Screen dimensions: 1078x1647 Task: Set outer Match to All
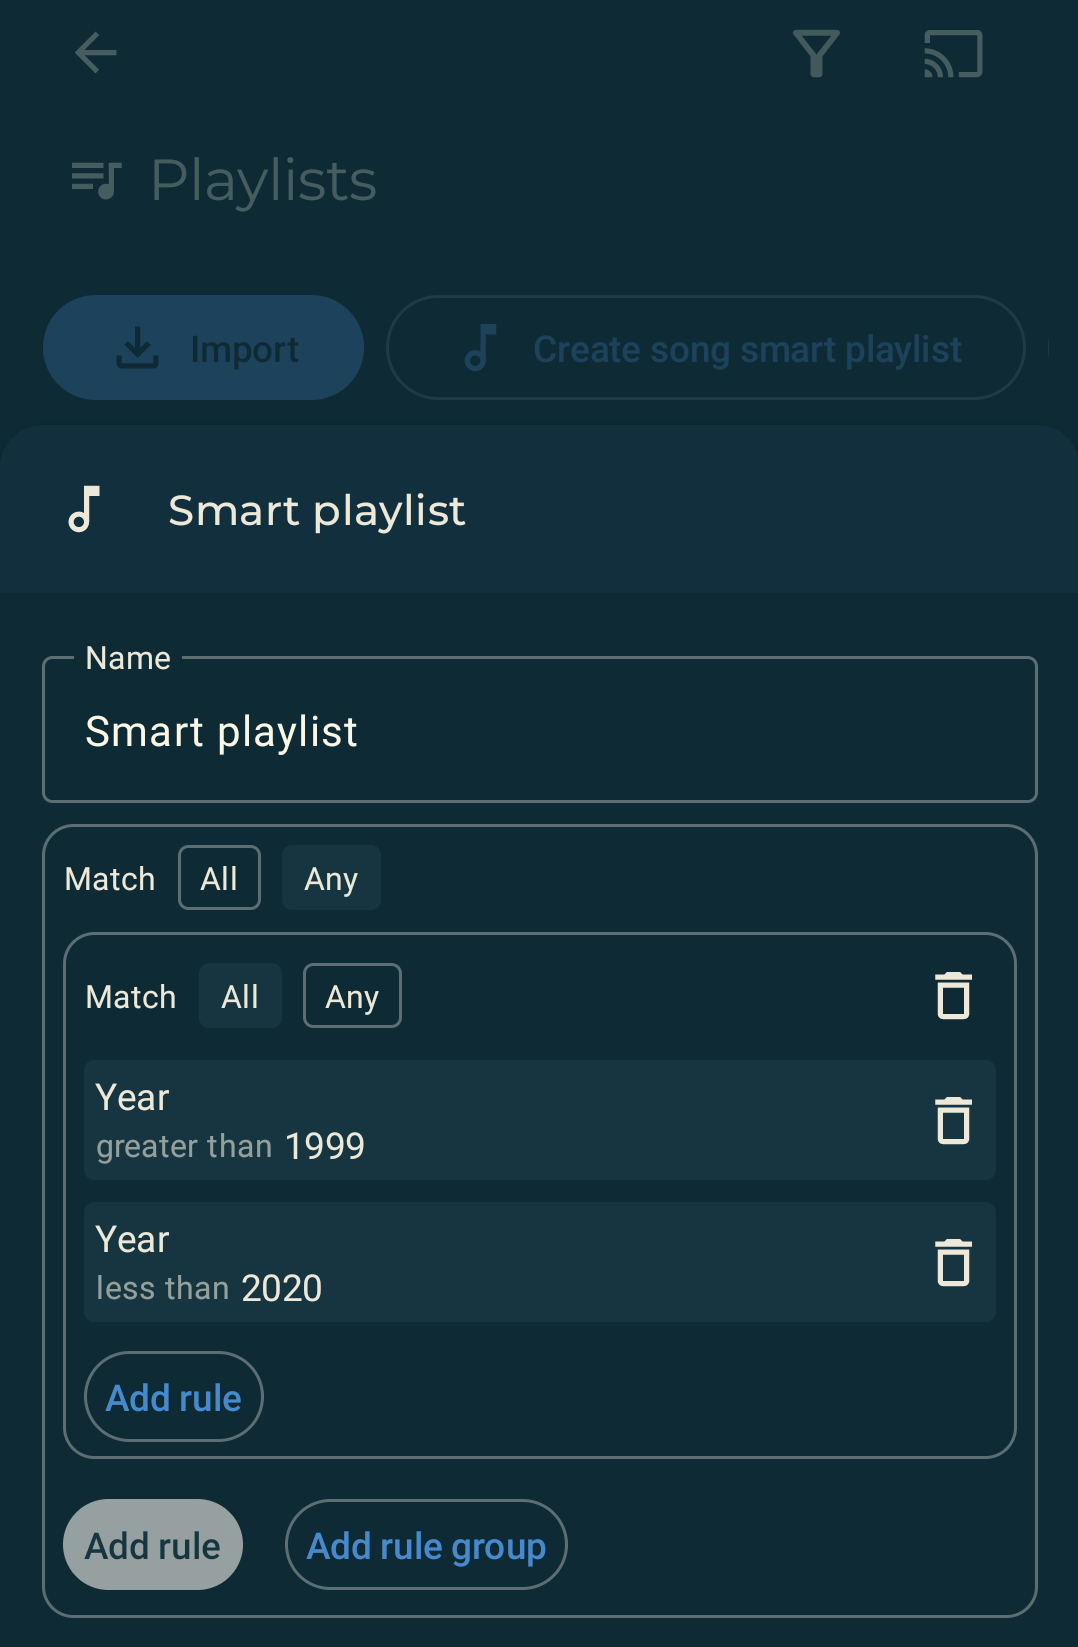click(x=219, y=878)
